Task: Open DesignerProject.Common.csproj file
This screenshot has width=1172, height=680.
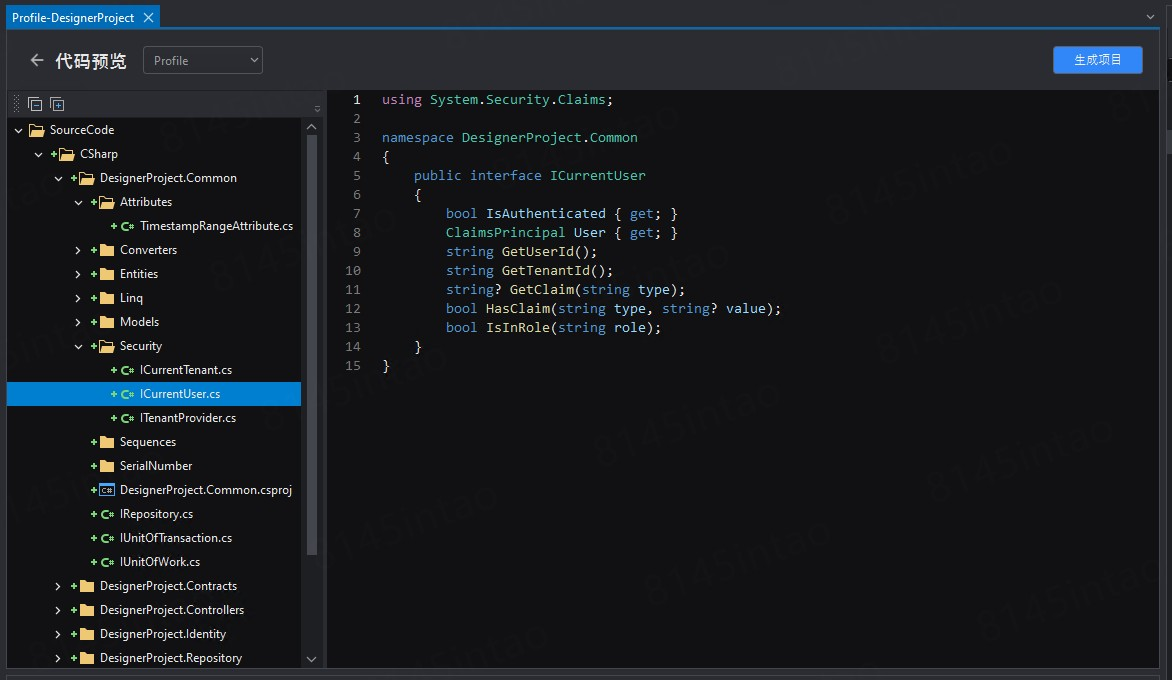Action: pos(206,490)
